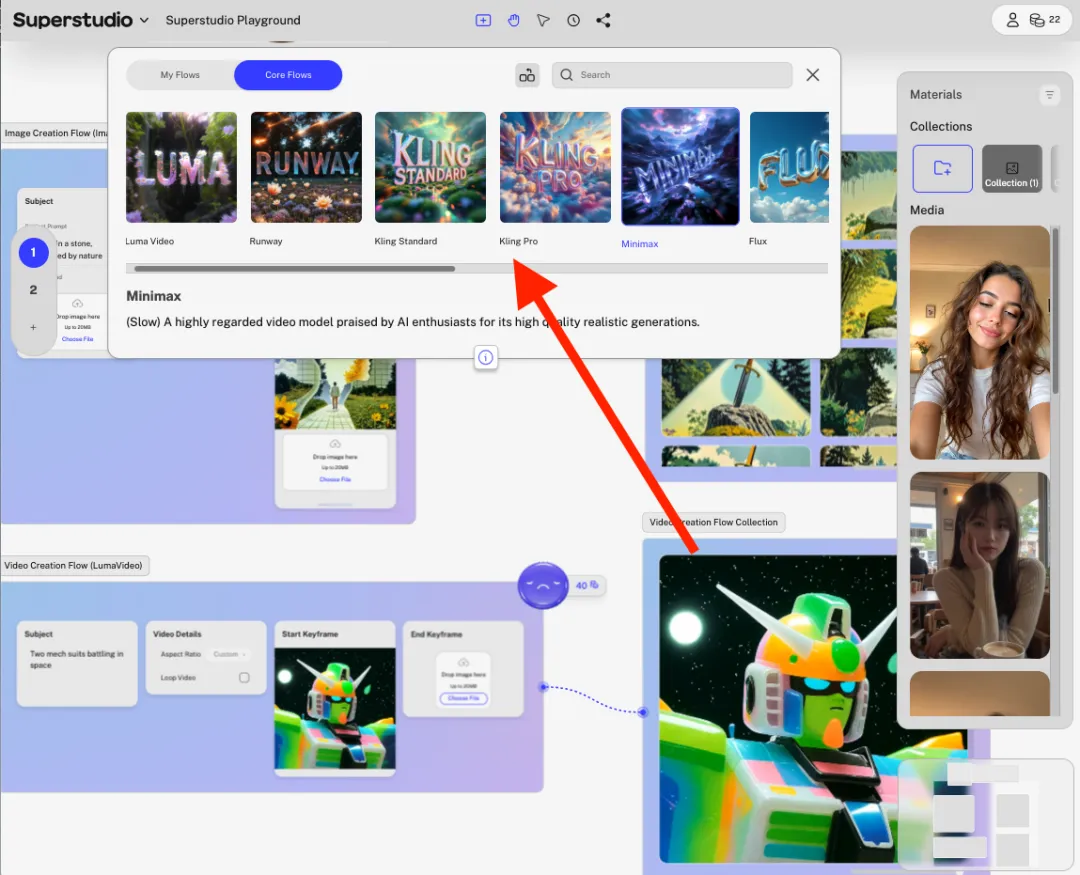Image resolution: width=1080 pixels, height=875 pixels.
Task: Click the Minimax label under its thumbnail
Action: pyautogui.click(x=640, y=244)
